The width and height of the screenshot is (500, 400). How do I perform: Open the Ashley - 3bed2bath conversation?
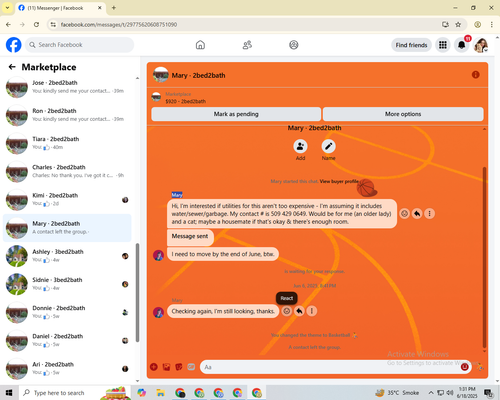tap(67, 256)
